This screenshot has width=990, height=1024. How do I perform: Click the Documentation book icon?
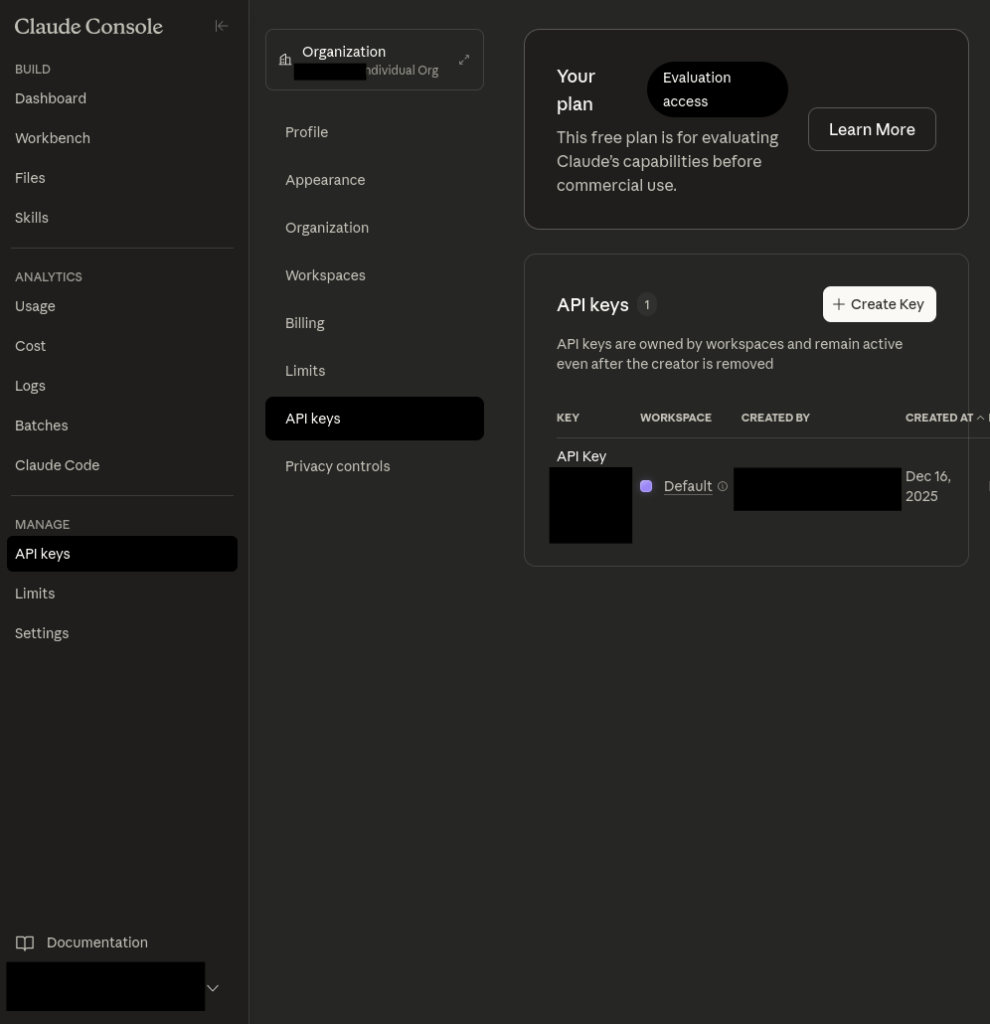25,943
